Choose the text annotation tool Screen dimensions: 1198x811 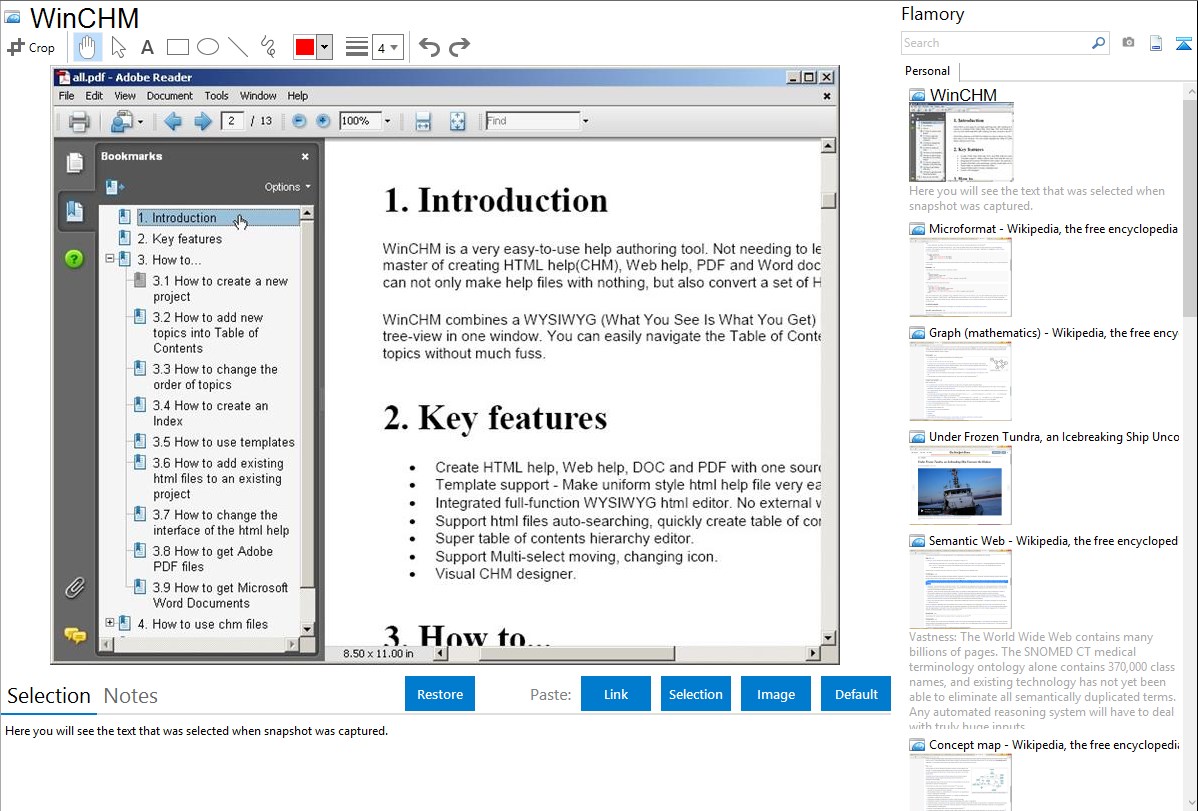coord(147,47)
